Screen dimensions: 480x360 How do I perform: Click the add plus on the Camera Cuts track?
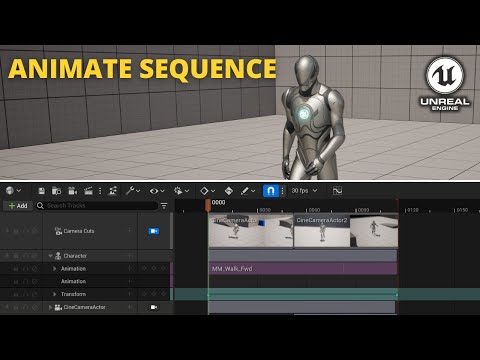(x=130, y=230)
